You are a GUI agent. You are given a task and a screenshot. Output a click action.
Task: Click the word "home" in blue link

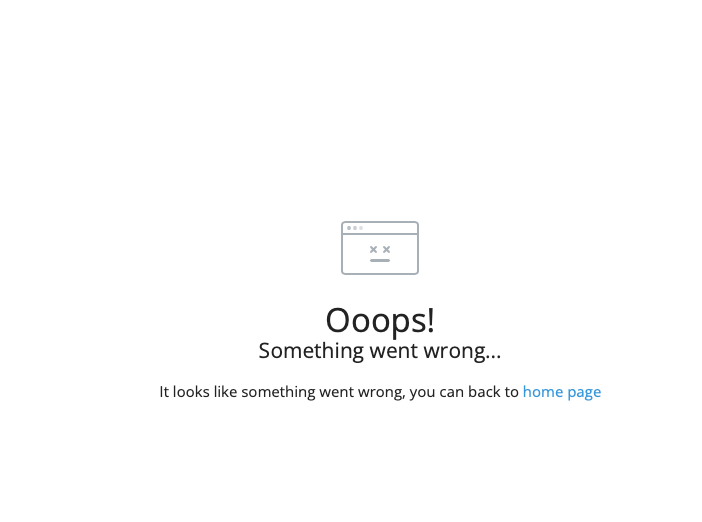click(543, 391)
